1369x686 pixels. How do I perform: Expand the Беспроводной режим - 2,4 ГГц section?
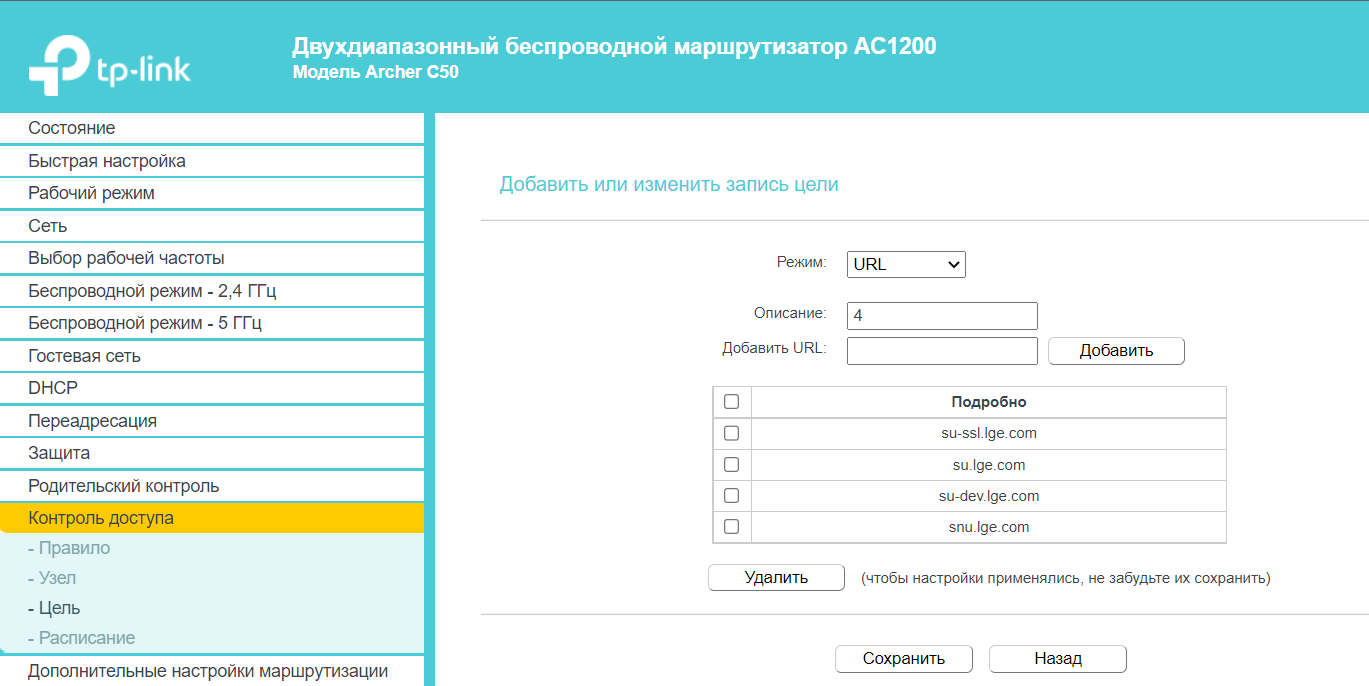click(x=152, y=291)
